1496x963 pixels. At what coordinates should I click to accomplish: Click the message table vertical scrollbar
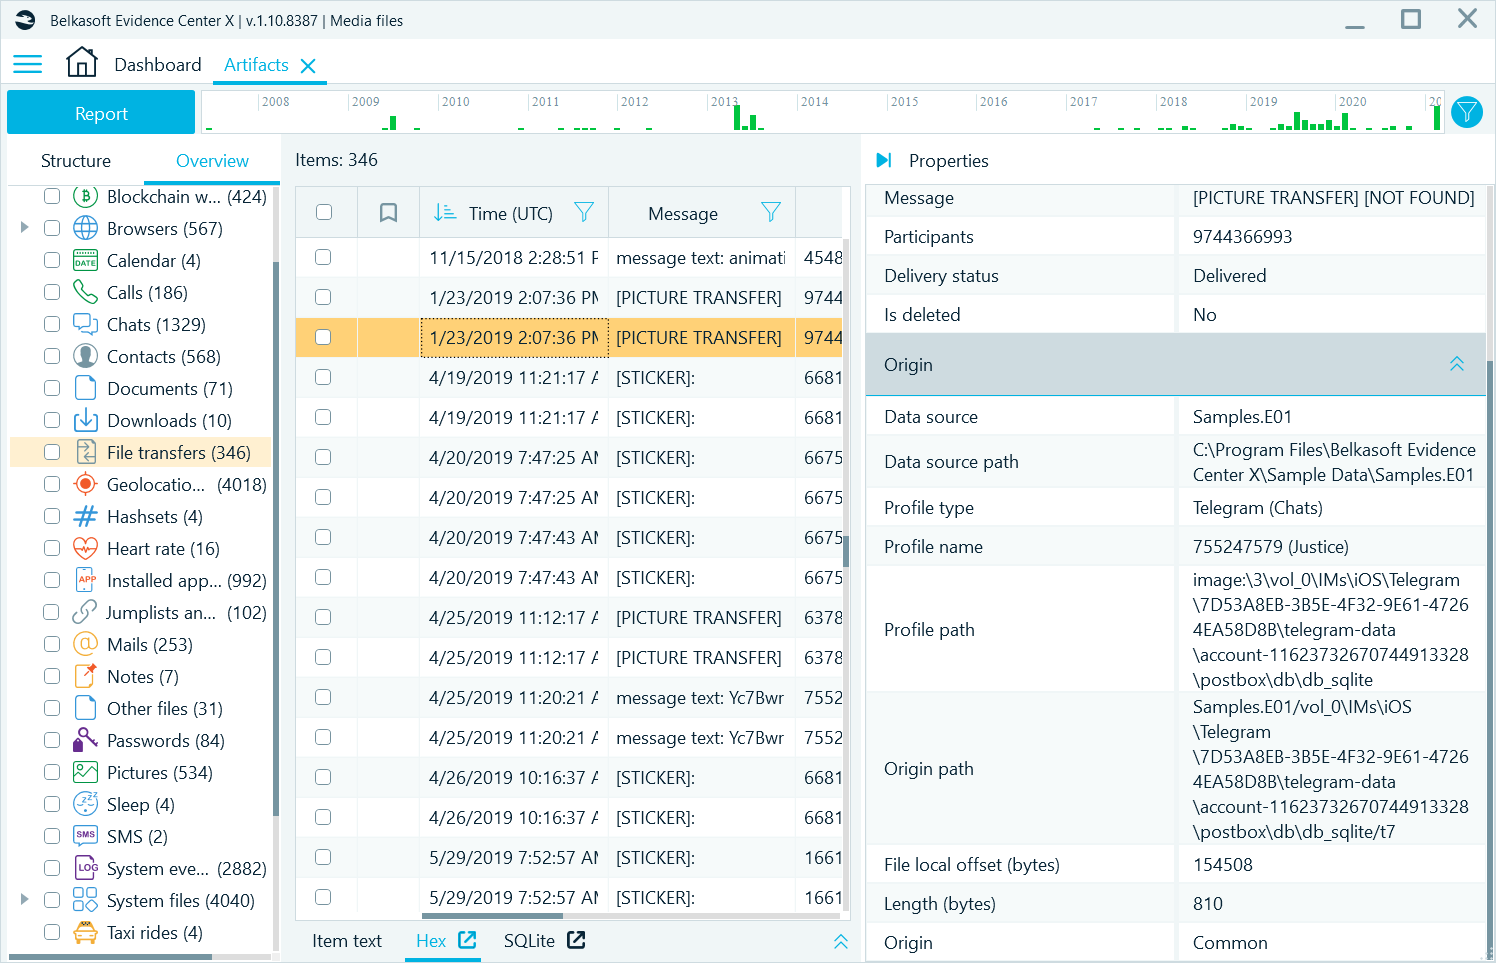click(846, 551)
